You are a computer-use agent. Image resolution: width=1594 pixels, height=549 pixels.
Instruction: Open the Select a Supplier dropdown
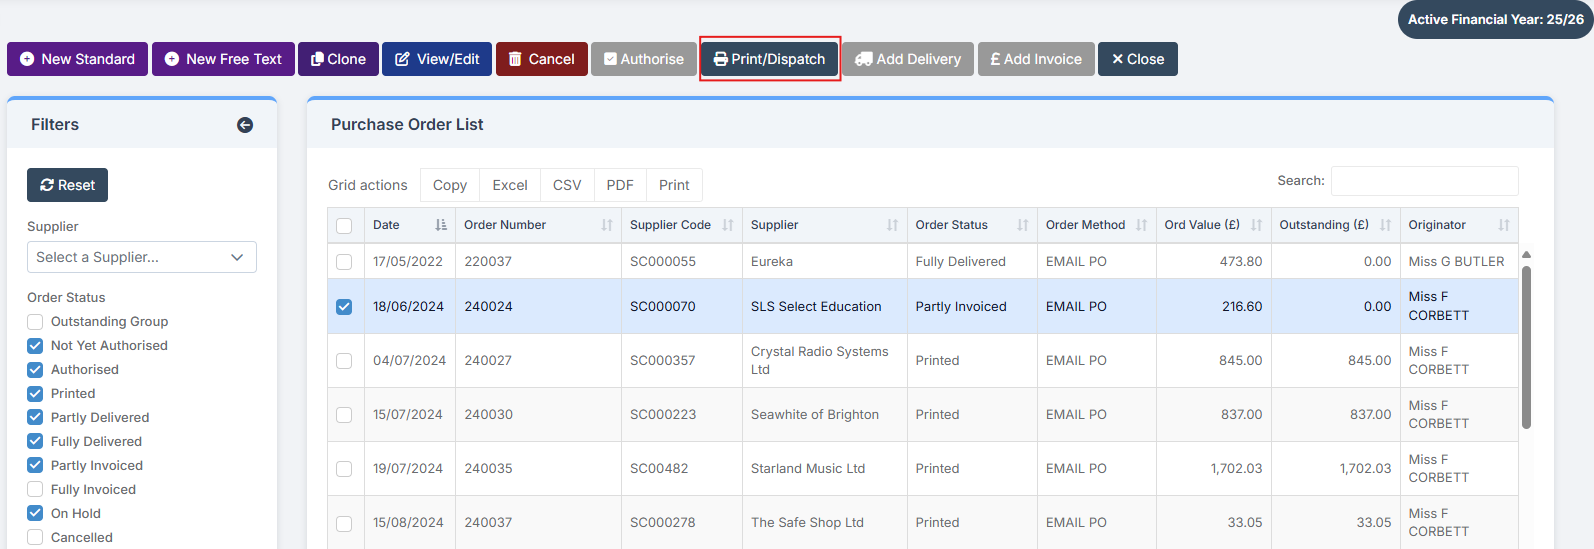(141, 257)
